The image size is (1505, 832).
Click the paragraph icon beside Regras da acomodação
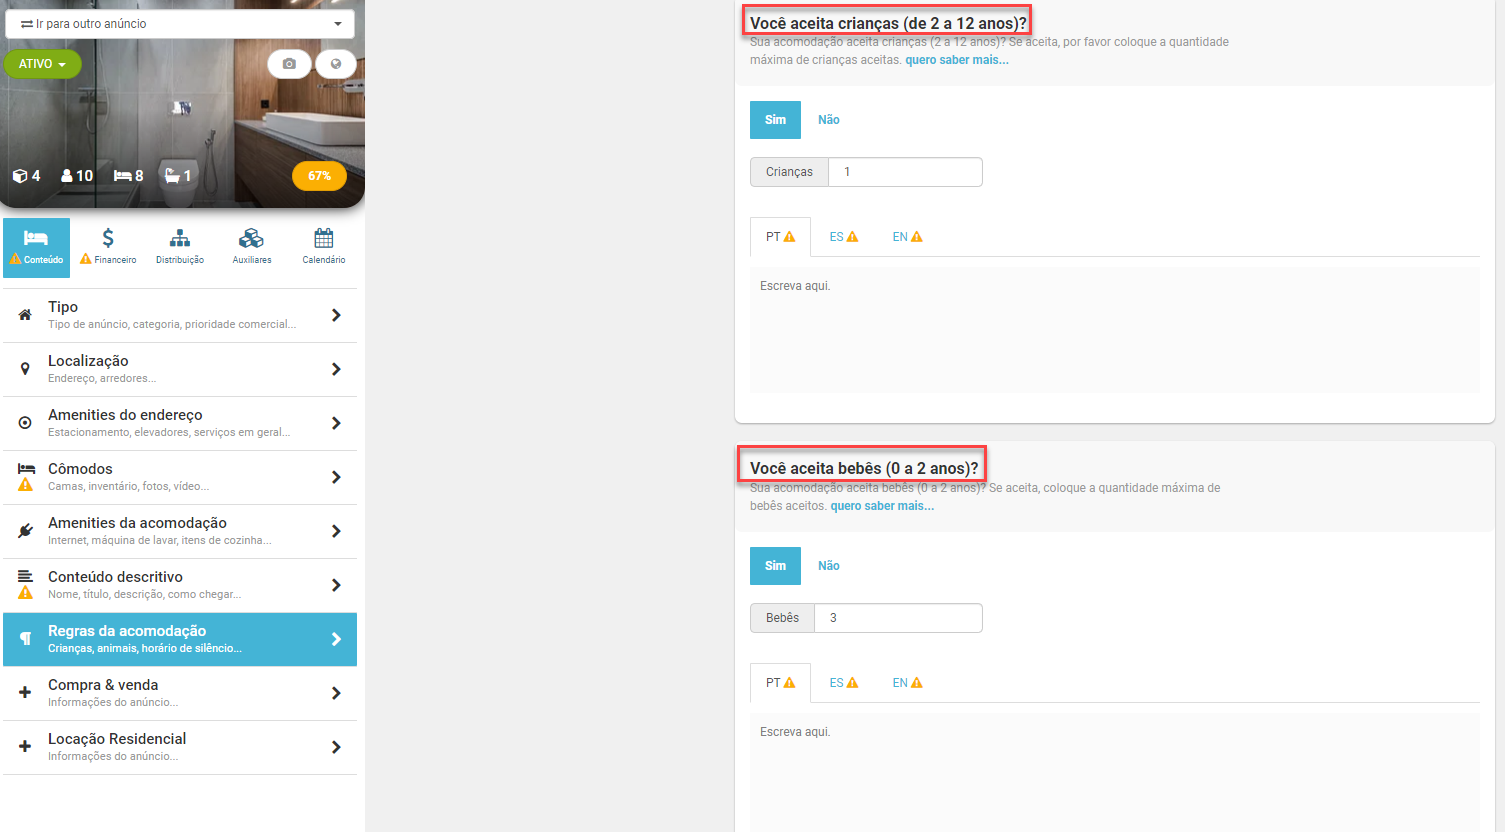pyautogui.click(x=25, y=639)
